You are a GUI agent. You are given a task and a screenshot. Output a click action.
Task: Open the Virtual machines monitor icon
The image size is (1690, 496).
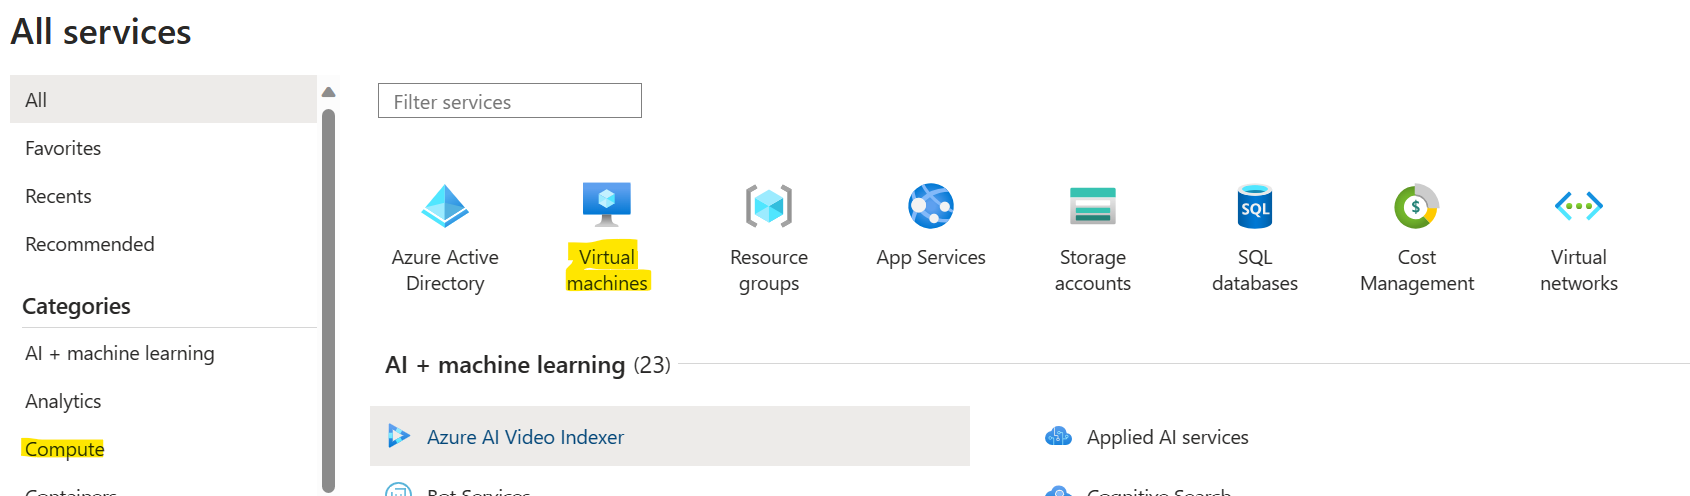pos(607,204)
